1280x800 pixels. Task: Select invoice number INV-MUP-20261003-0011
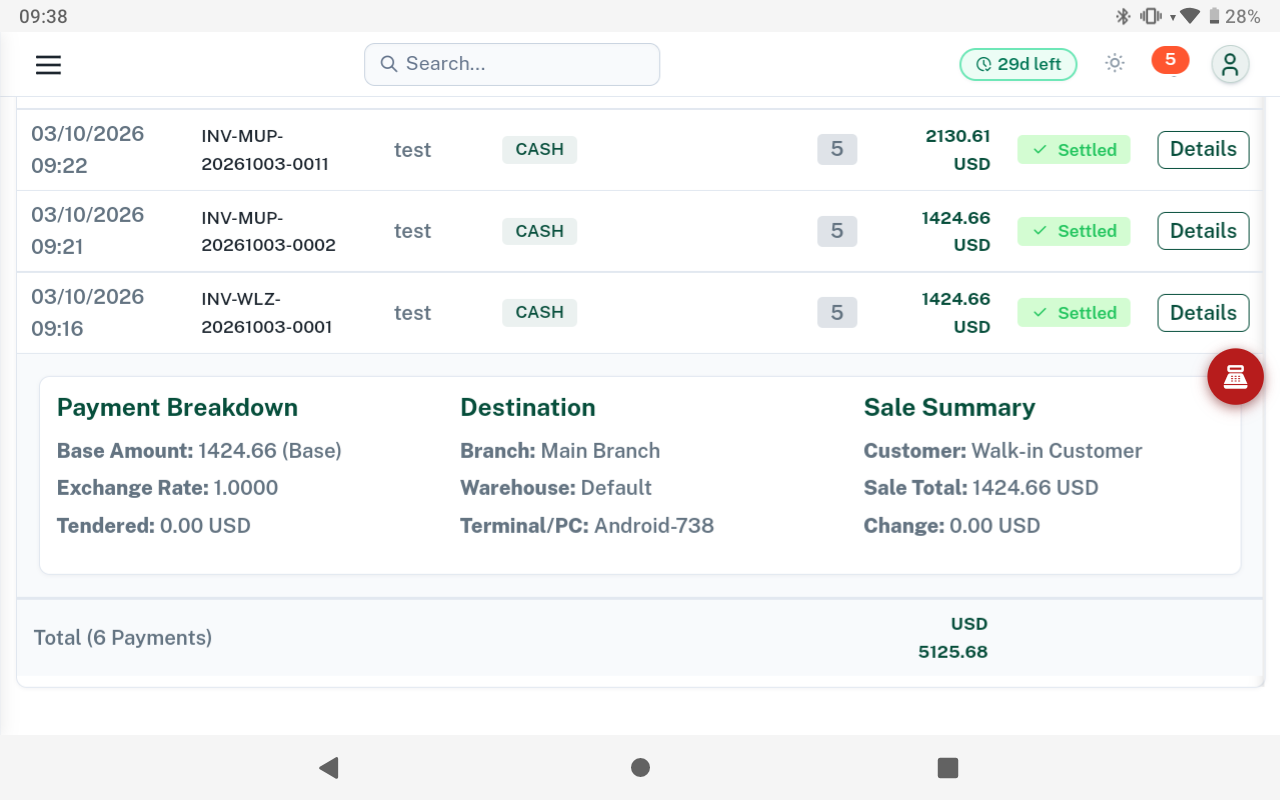(265, 150)
